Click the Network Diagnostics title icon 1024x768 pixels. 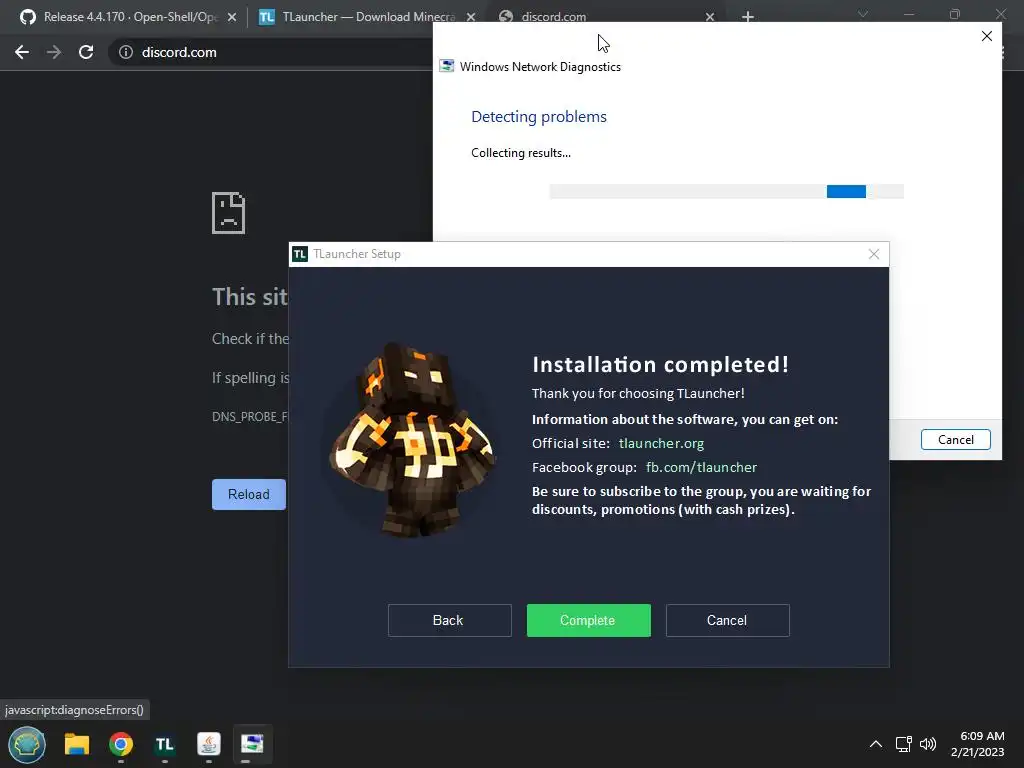(447, 66)
